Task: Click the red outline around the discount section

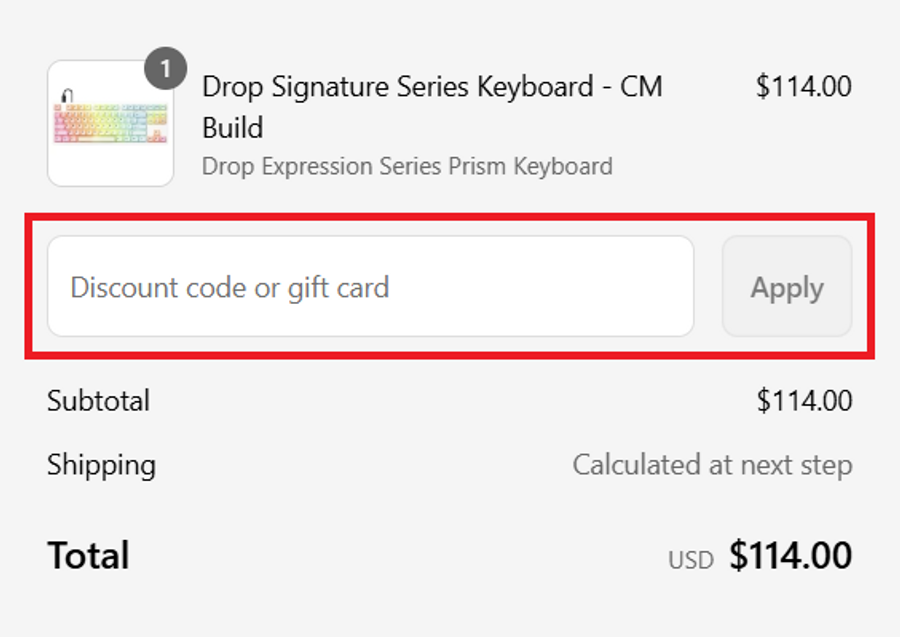Action: click(x=450, y=215)
